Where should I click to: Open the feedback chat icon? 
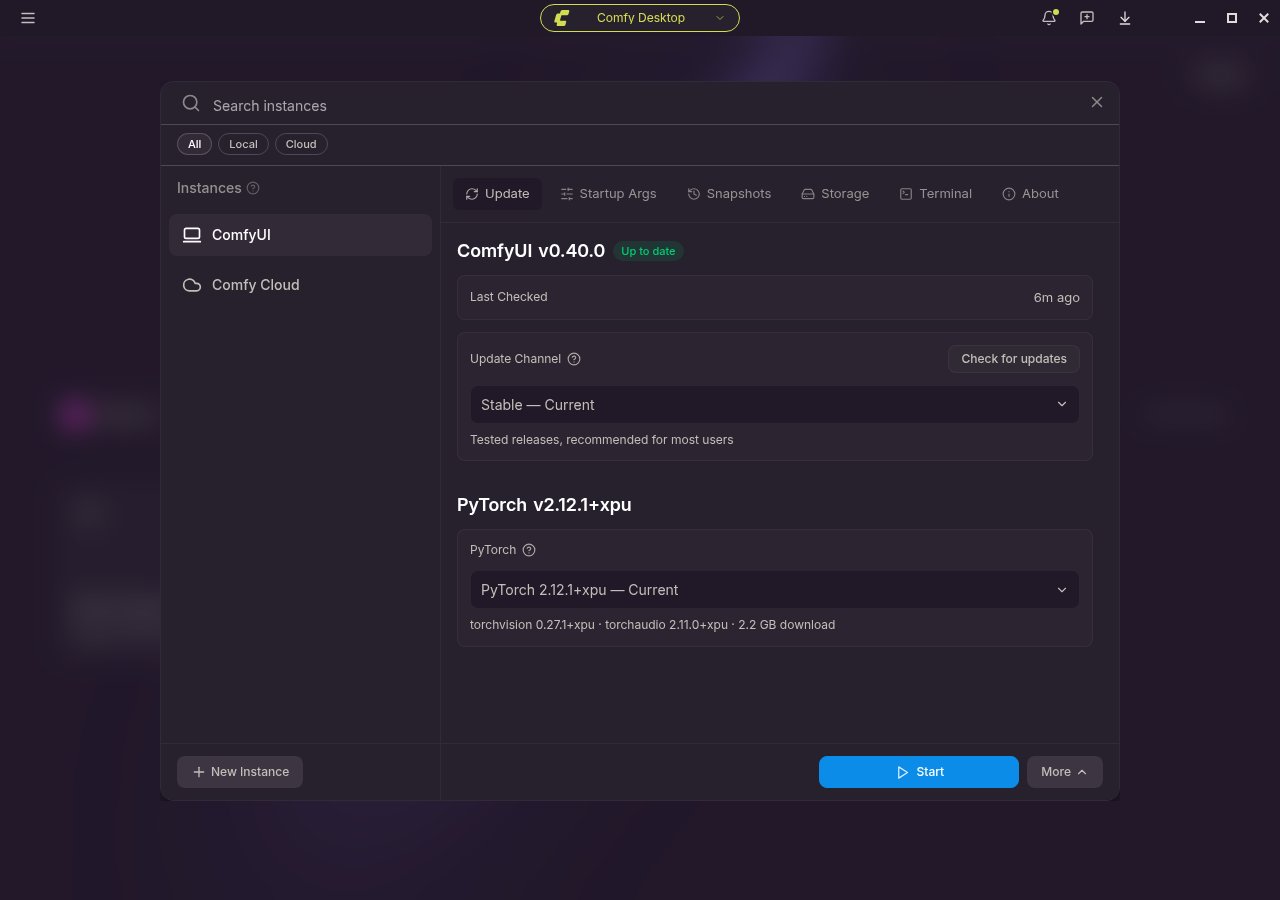click(x=1087, y=18)
